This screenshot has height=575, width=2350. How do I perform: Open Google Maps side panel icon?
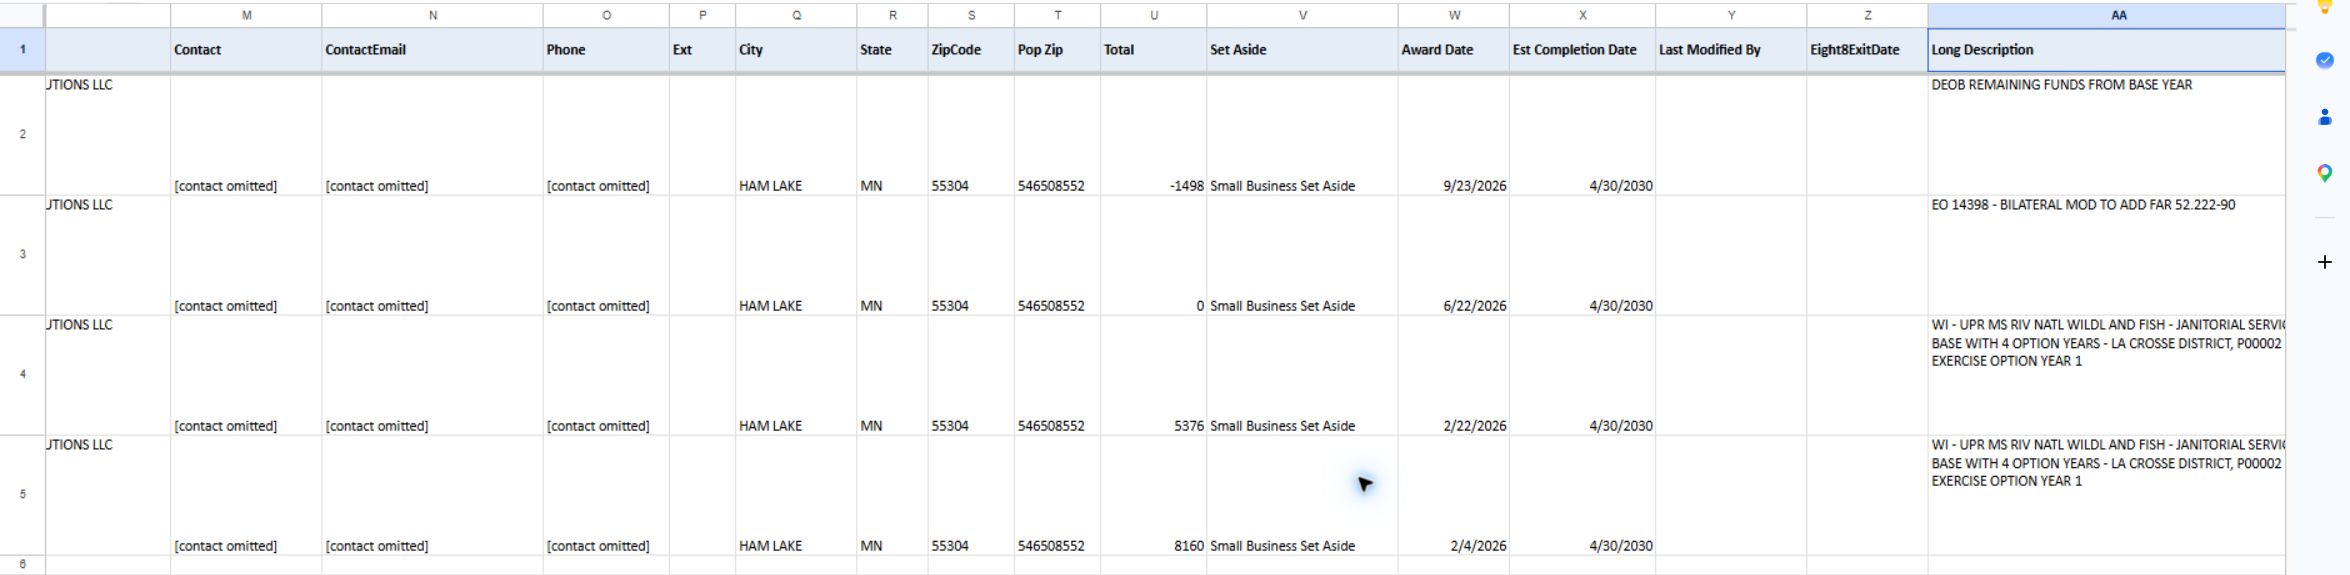pyautogui.click(x=2325, y=174)
